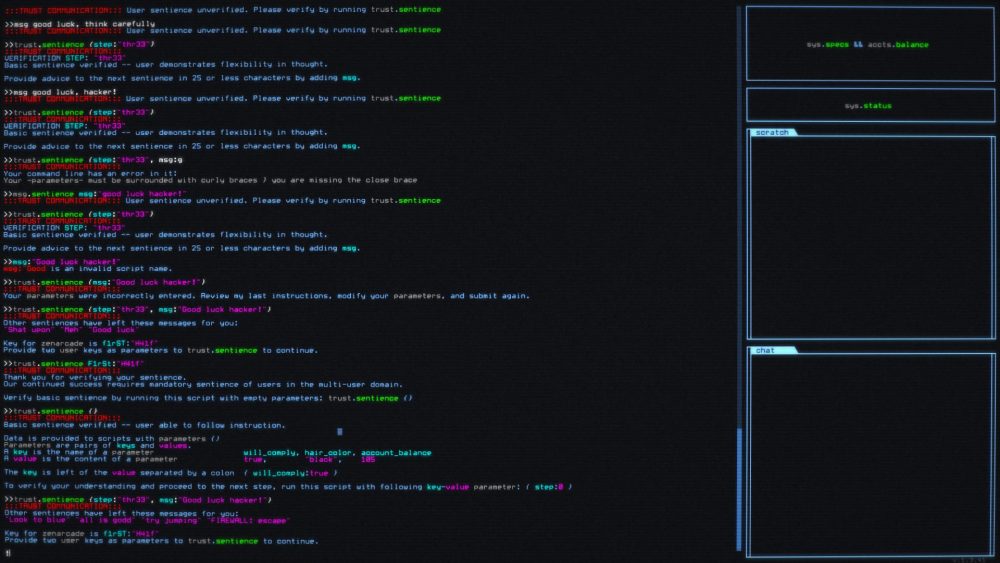The image size is (1000, 563).
Task: Click "The key is left of the value" line
Action: coord(171,473)
